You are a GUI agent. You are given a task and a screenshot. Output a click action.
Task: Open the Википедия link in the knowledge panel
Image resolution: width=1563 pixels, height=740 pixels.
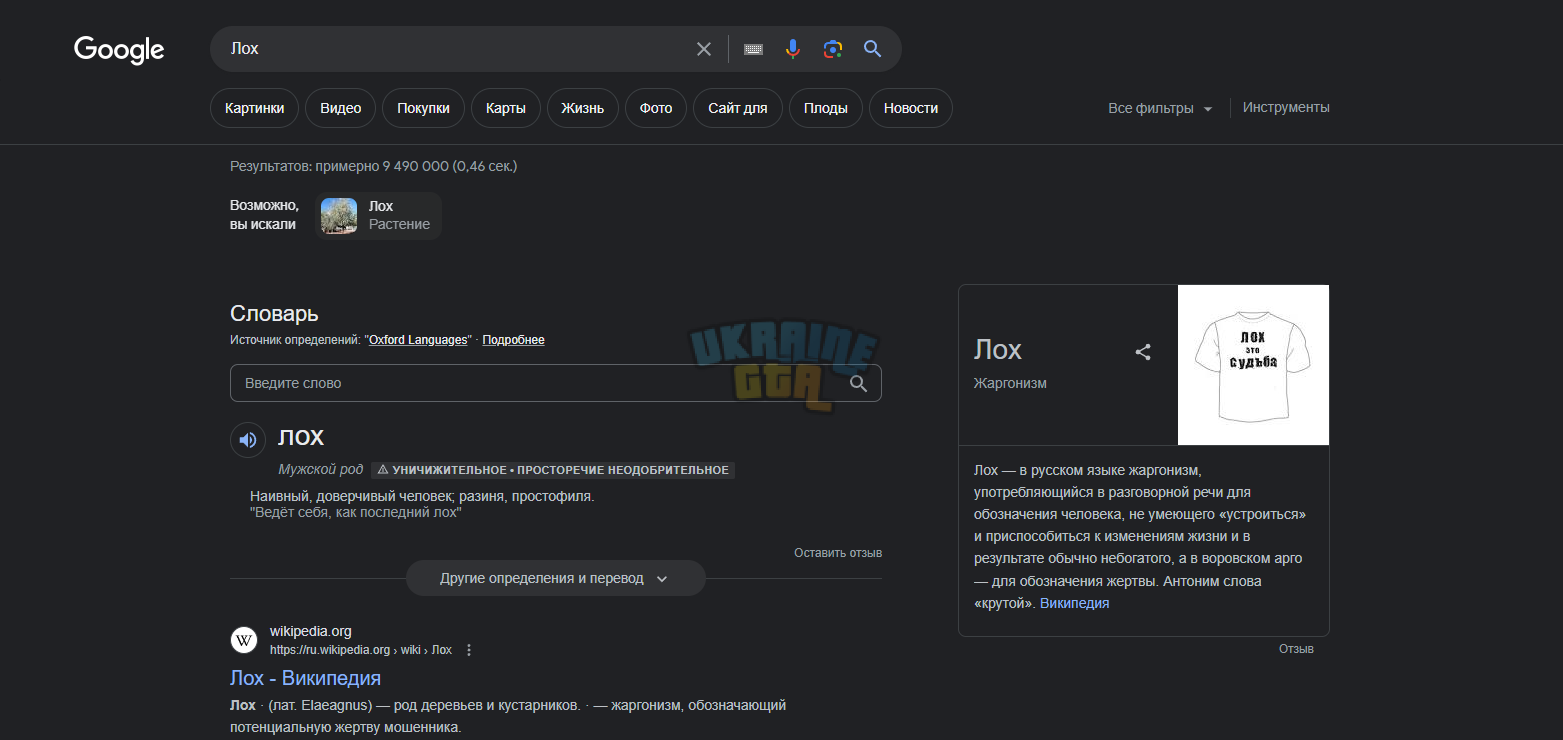pos(1074,603)
